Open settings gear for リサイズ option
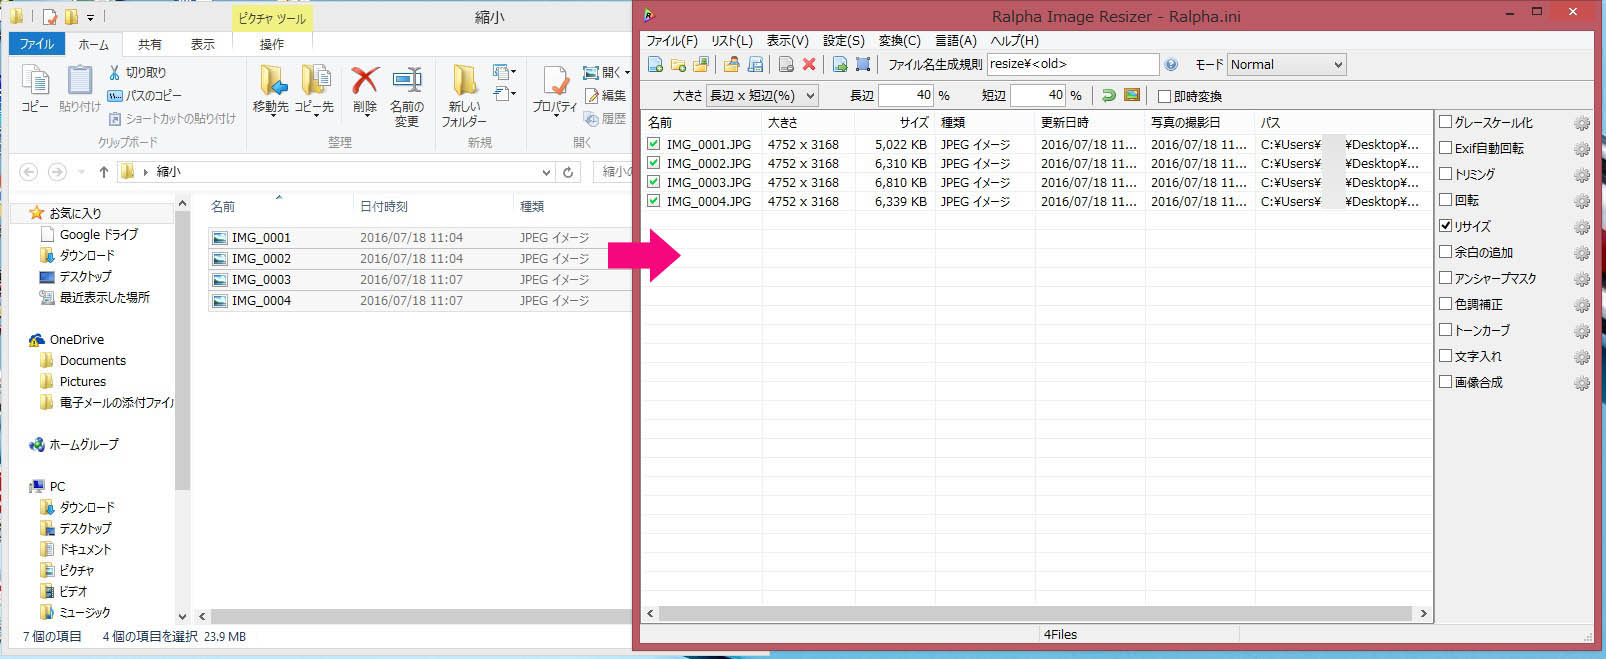Image resolution: width=1606 pixels, height=659 pixels. (1581, 228)
